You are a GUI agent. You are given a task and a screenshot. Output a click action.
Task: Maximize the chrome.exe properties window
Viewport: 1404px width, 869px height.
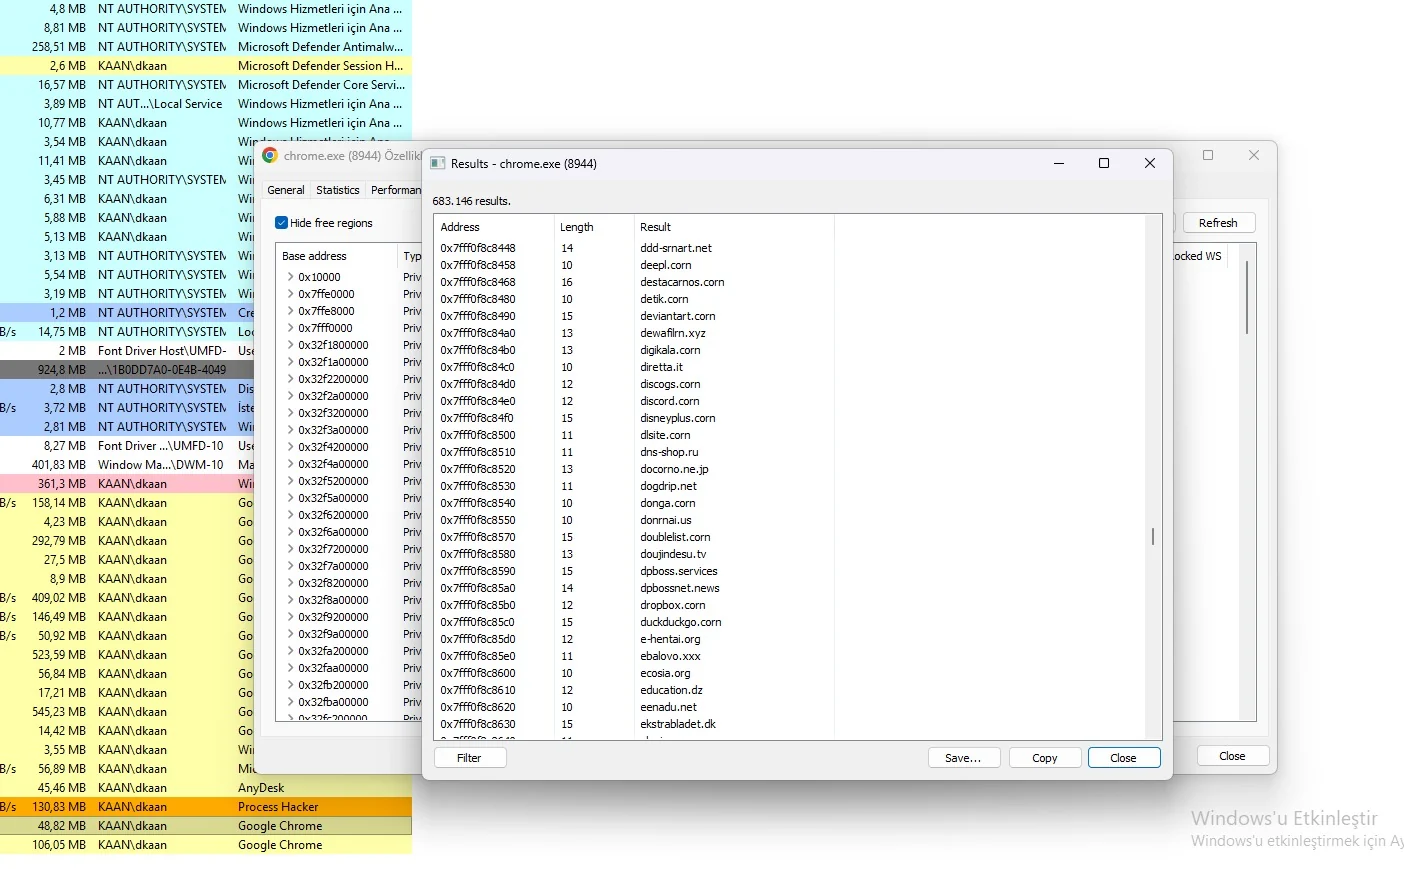[1208, 155]
